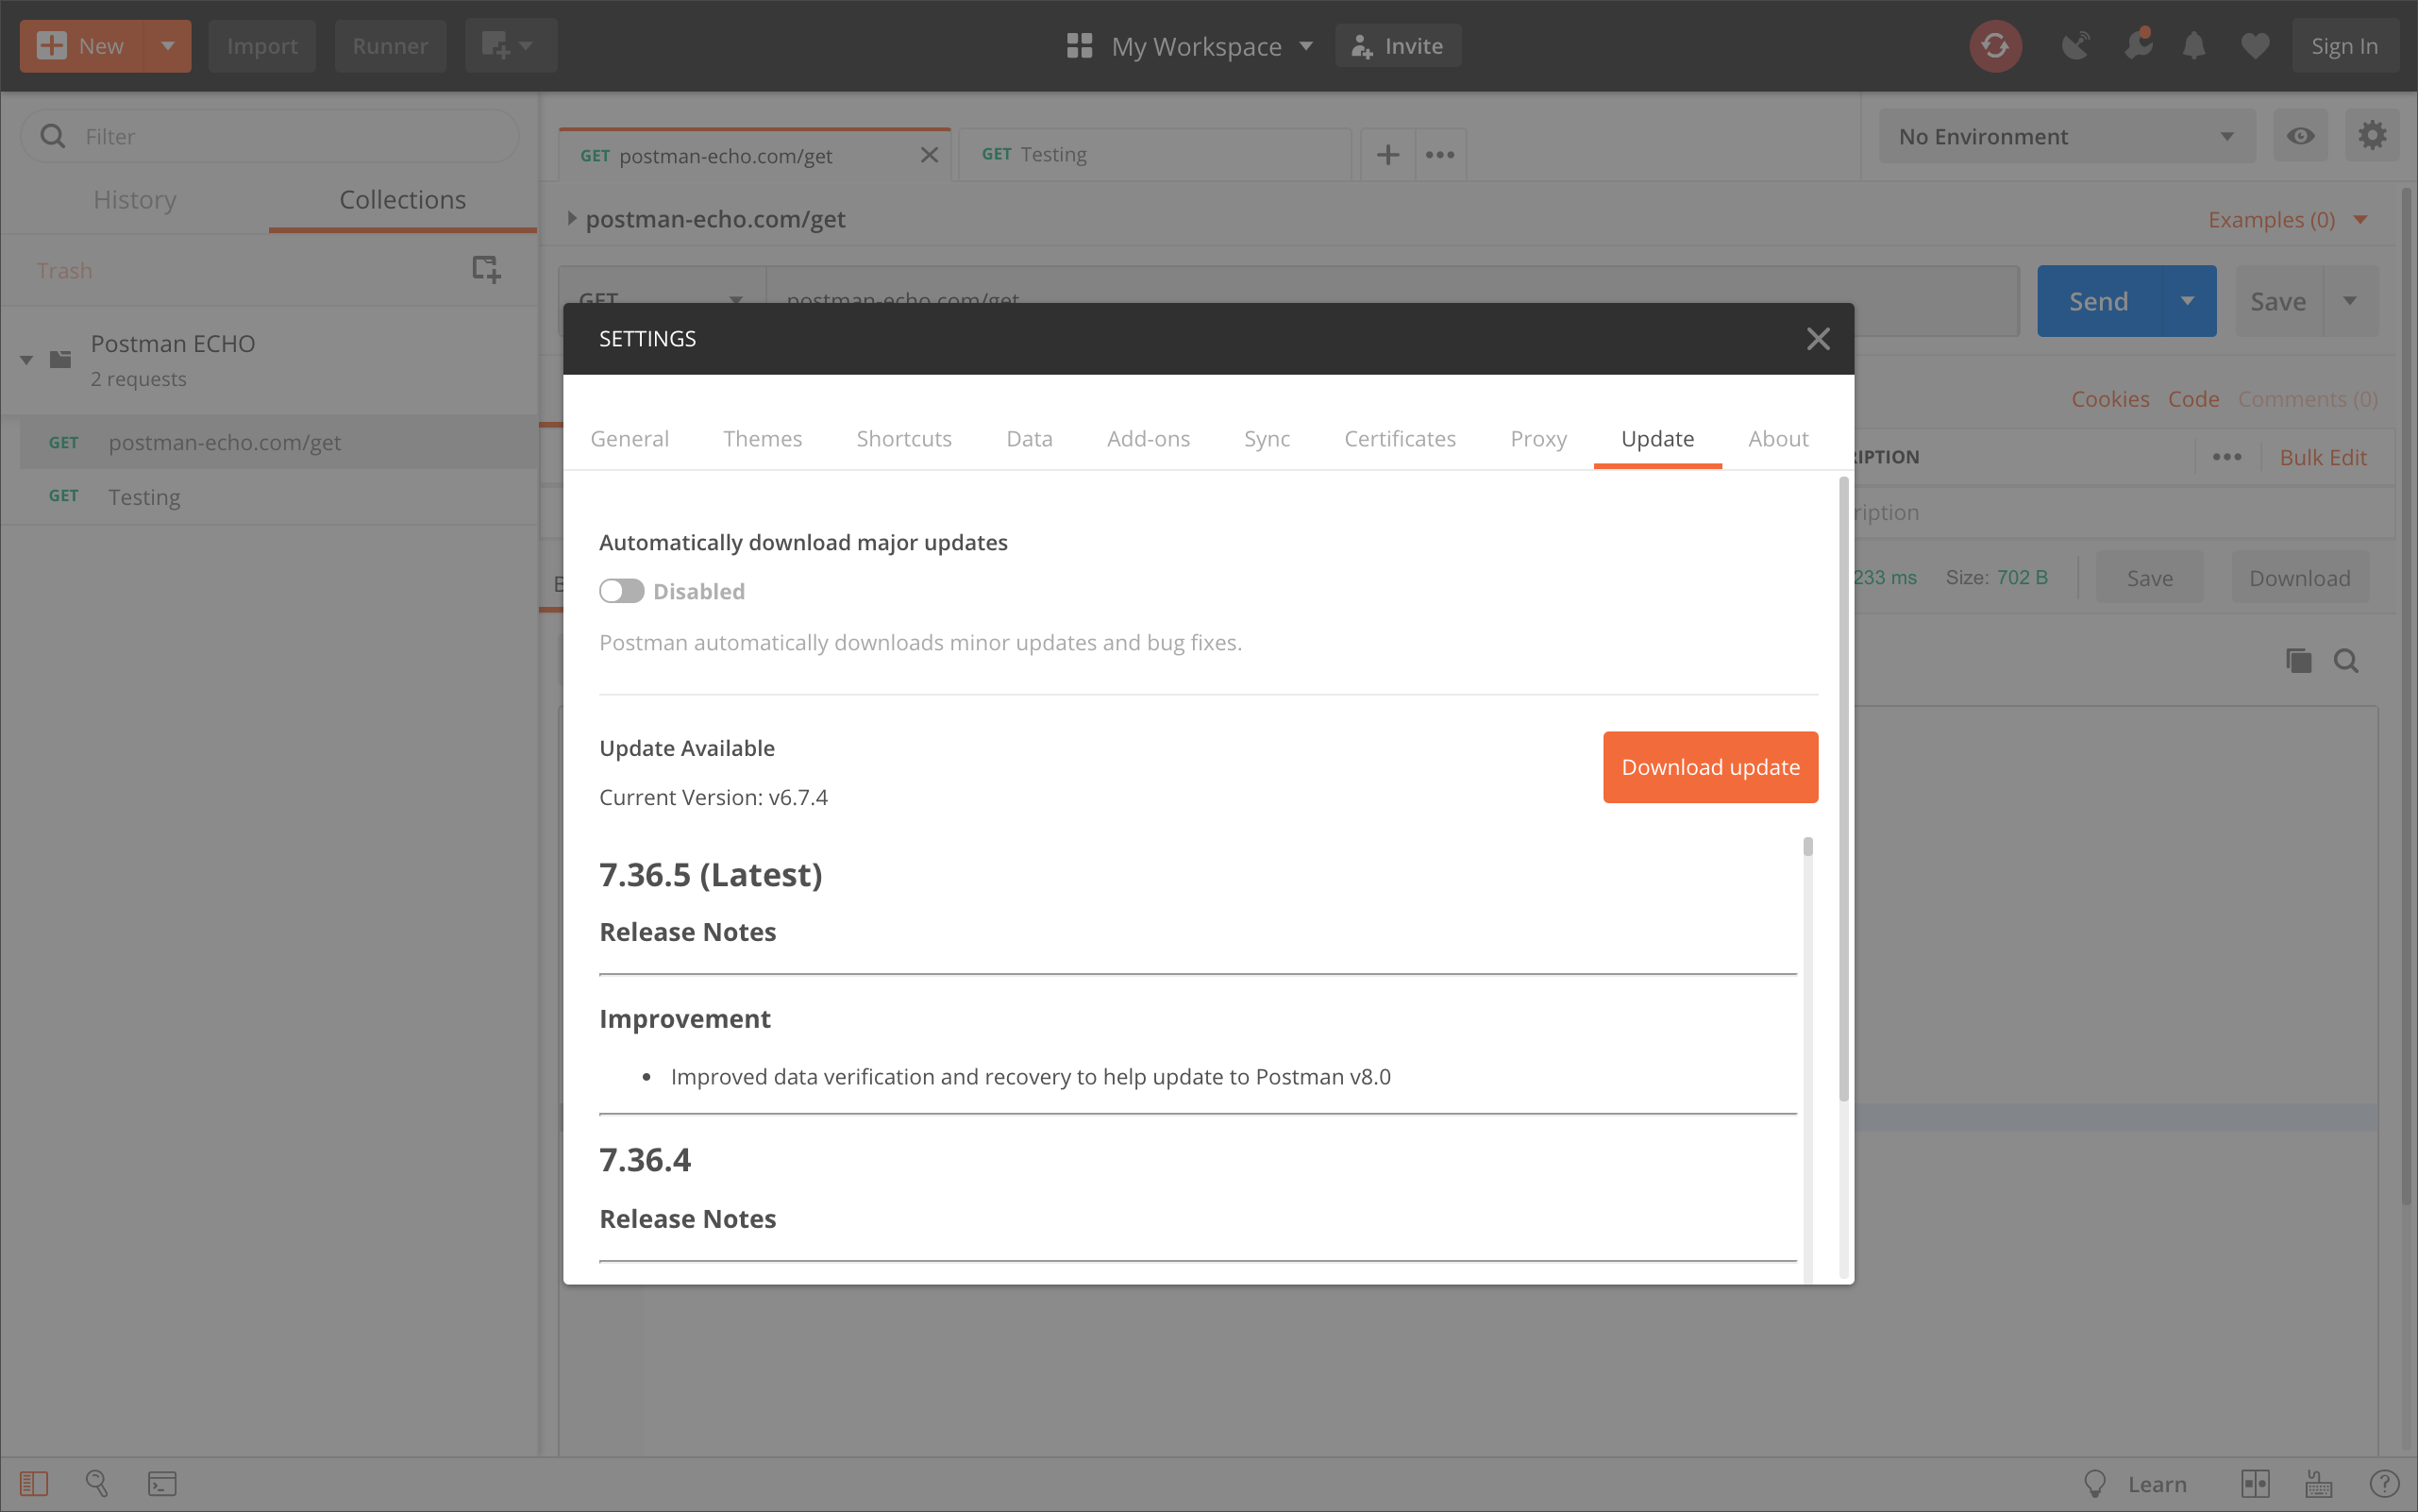Open tab options three-dot menu
2418x1512 pixels.
tap(1440, 155)
